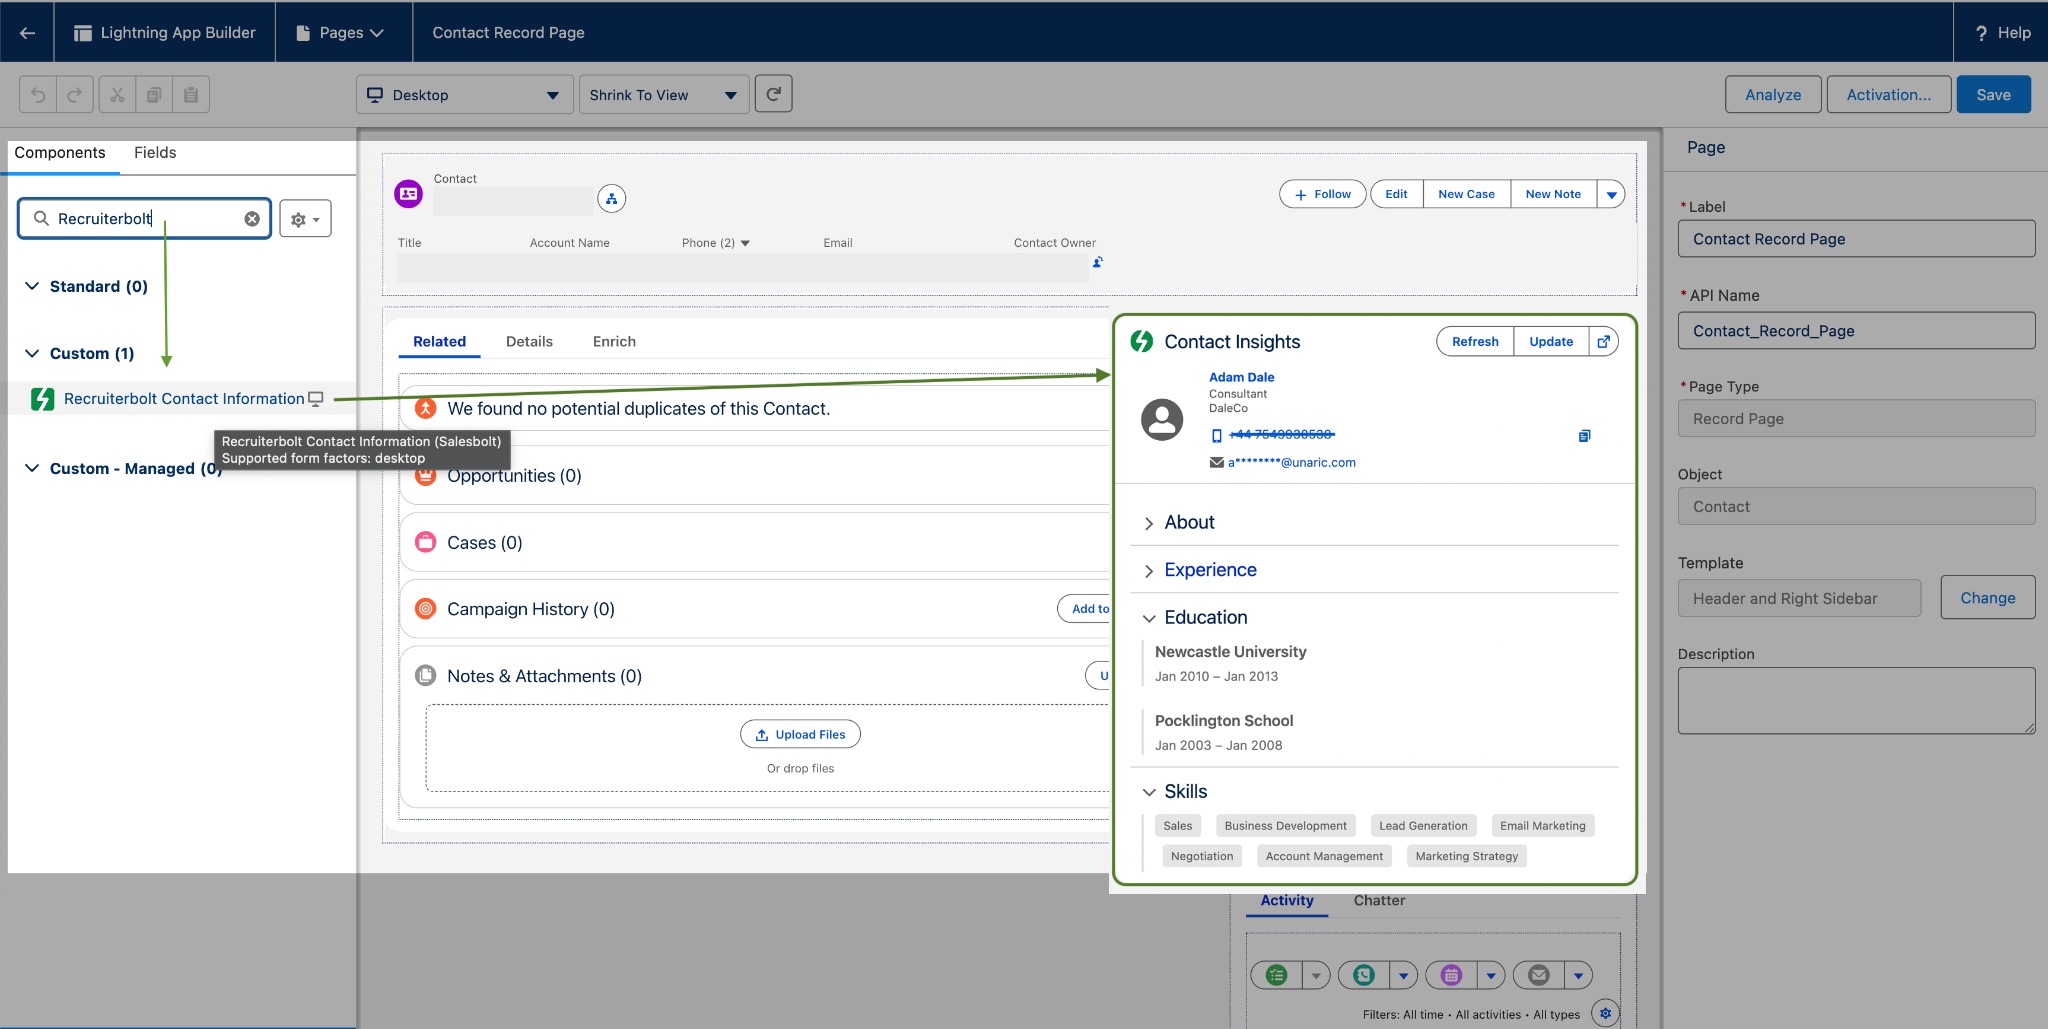Viewport: 2048px width, 1029px height.
Task: Click the change owner icon
Action: tap(1097, 262)
